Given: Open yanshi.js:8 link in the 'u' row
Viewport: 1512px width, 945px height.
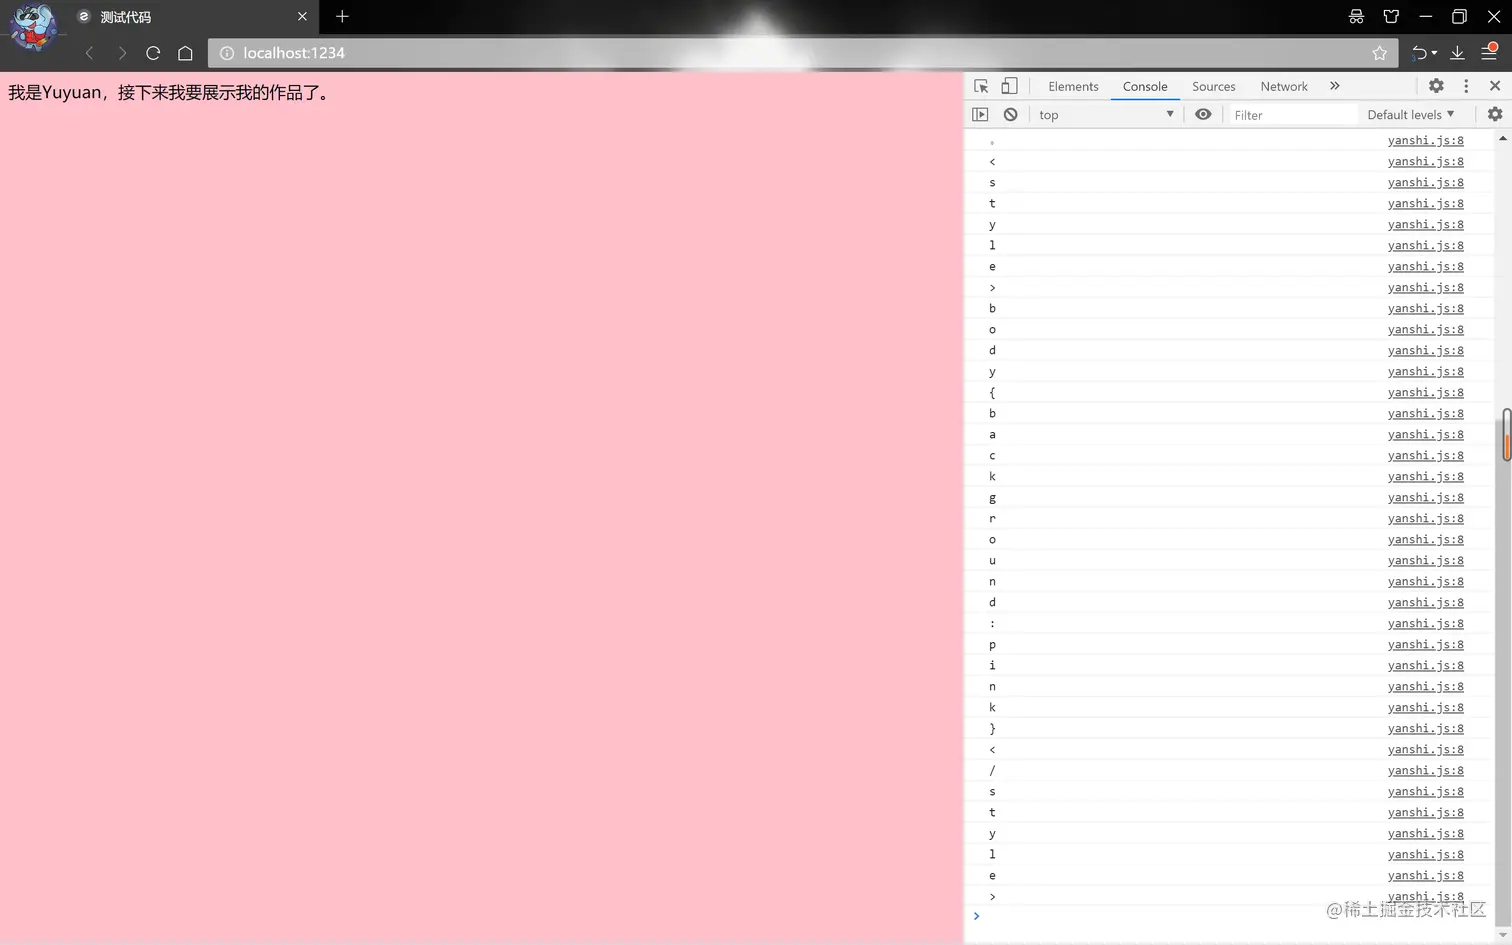Looking at the screenshot, I should [x=1425, y=560].
